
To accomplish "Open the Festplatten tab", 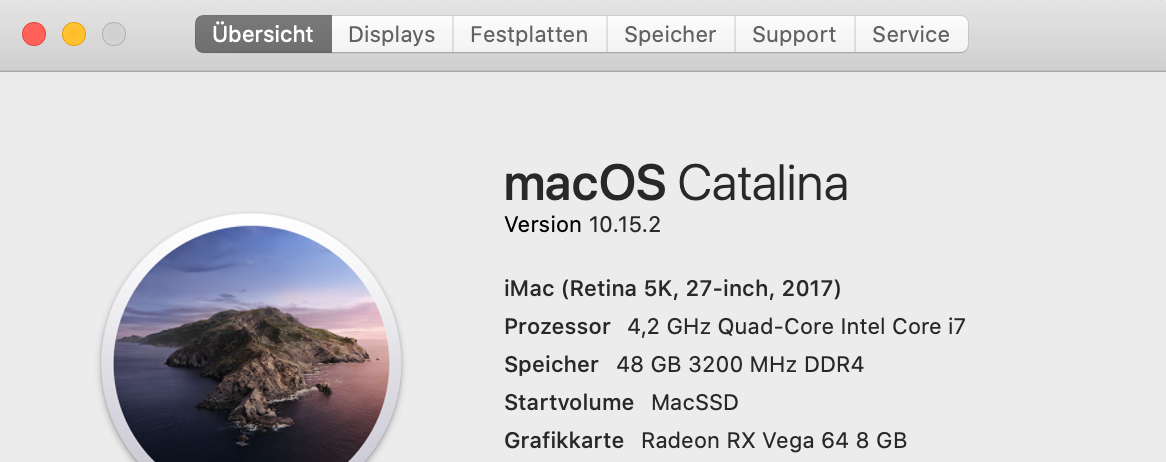I will 529,34.
